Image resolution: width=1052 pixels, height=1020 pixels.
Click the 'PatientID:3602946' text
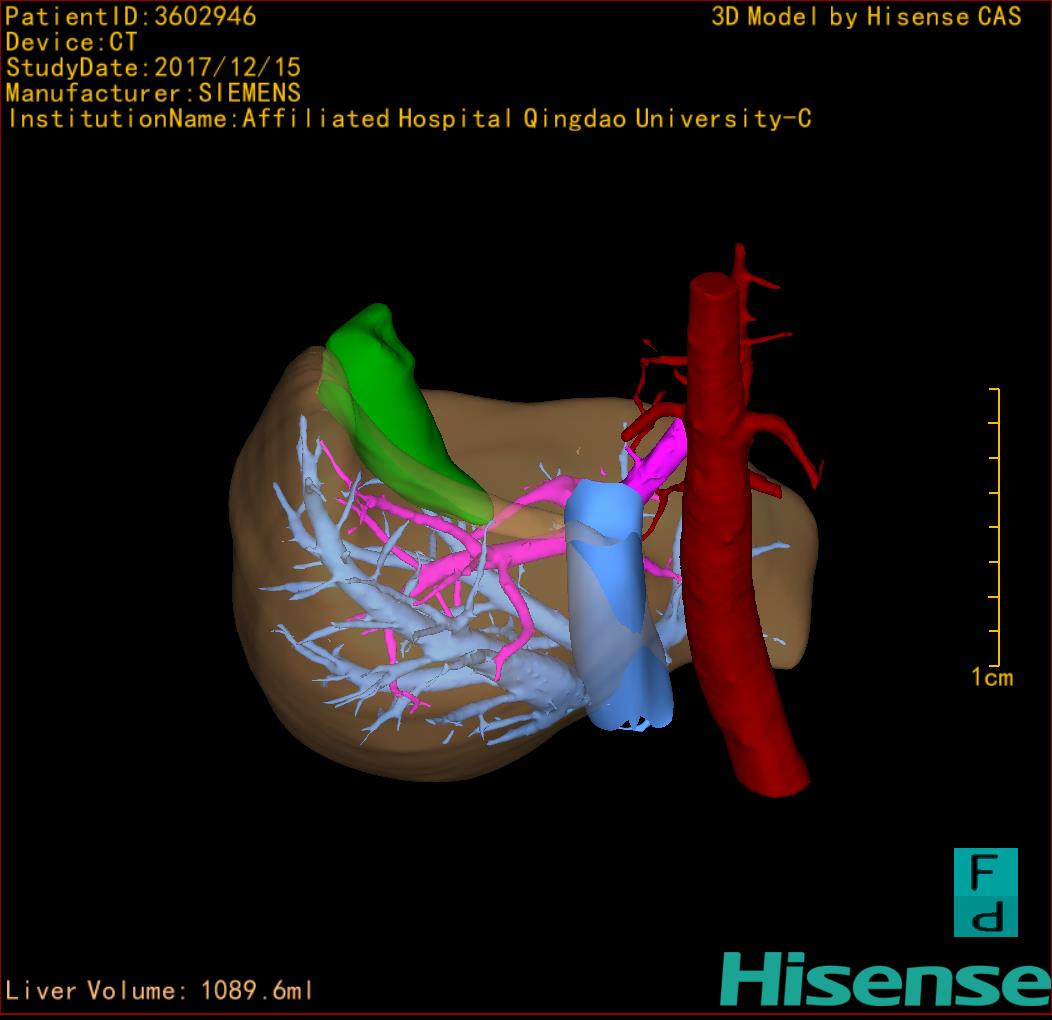pyautogui.click(x=131, y=16)
